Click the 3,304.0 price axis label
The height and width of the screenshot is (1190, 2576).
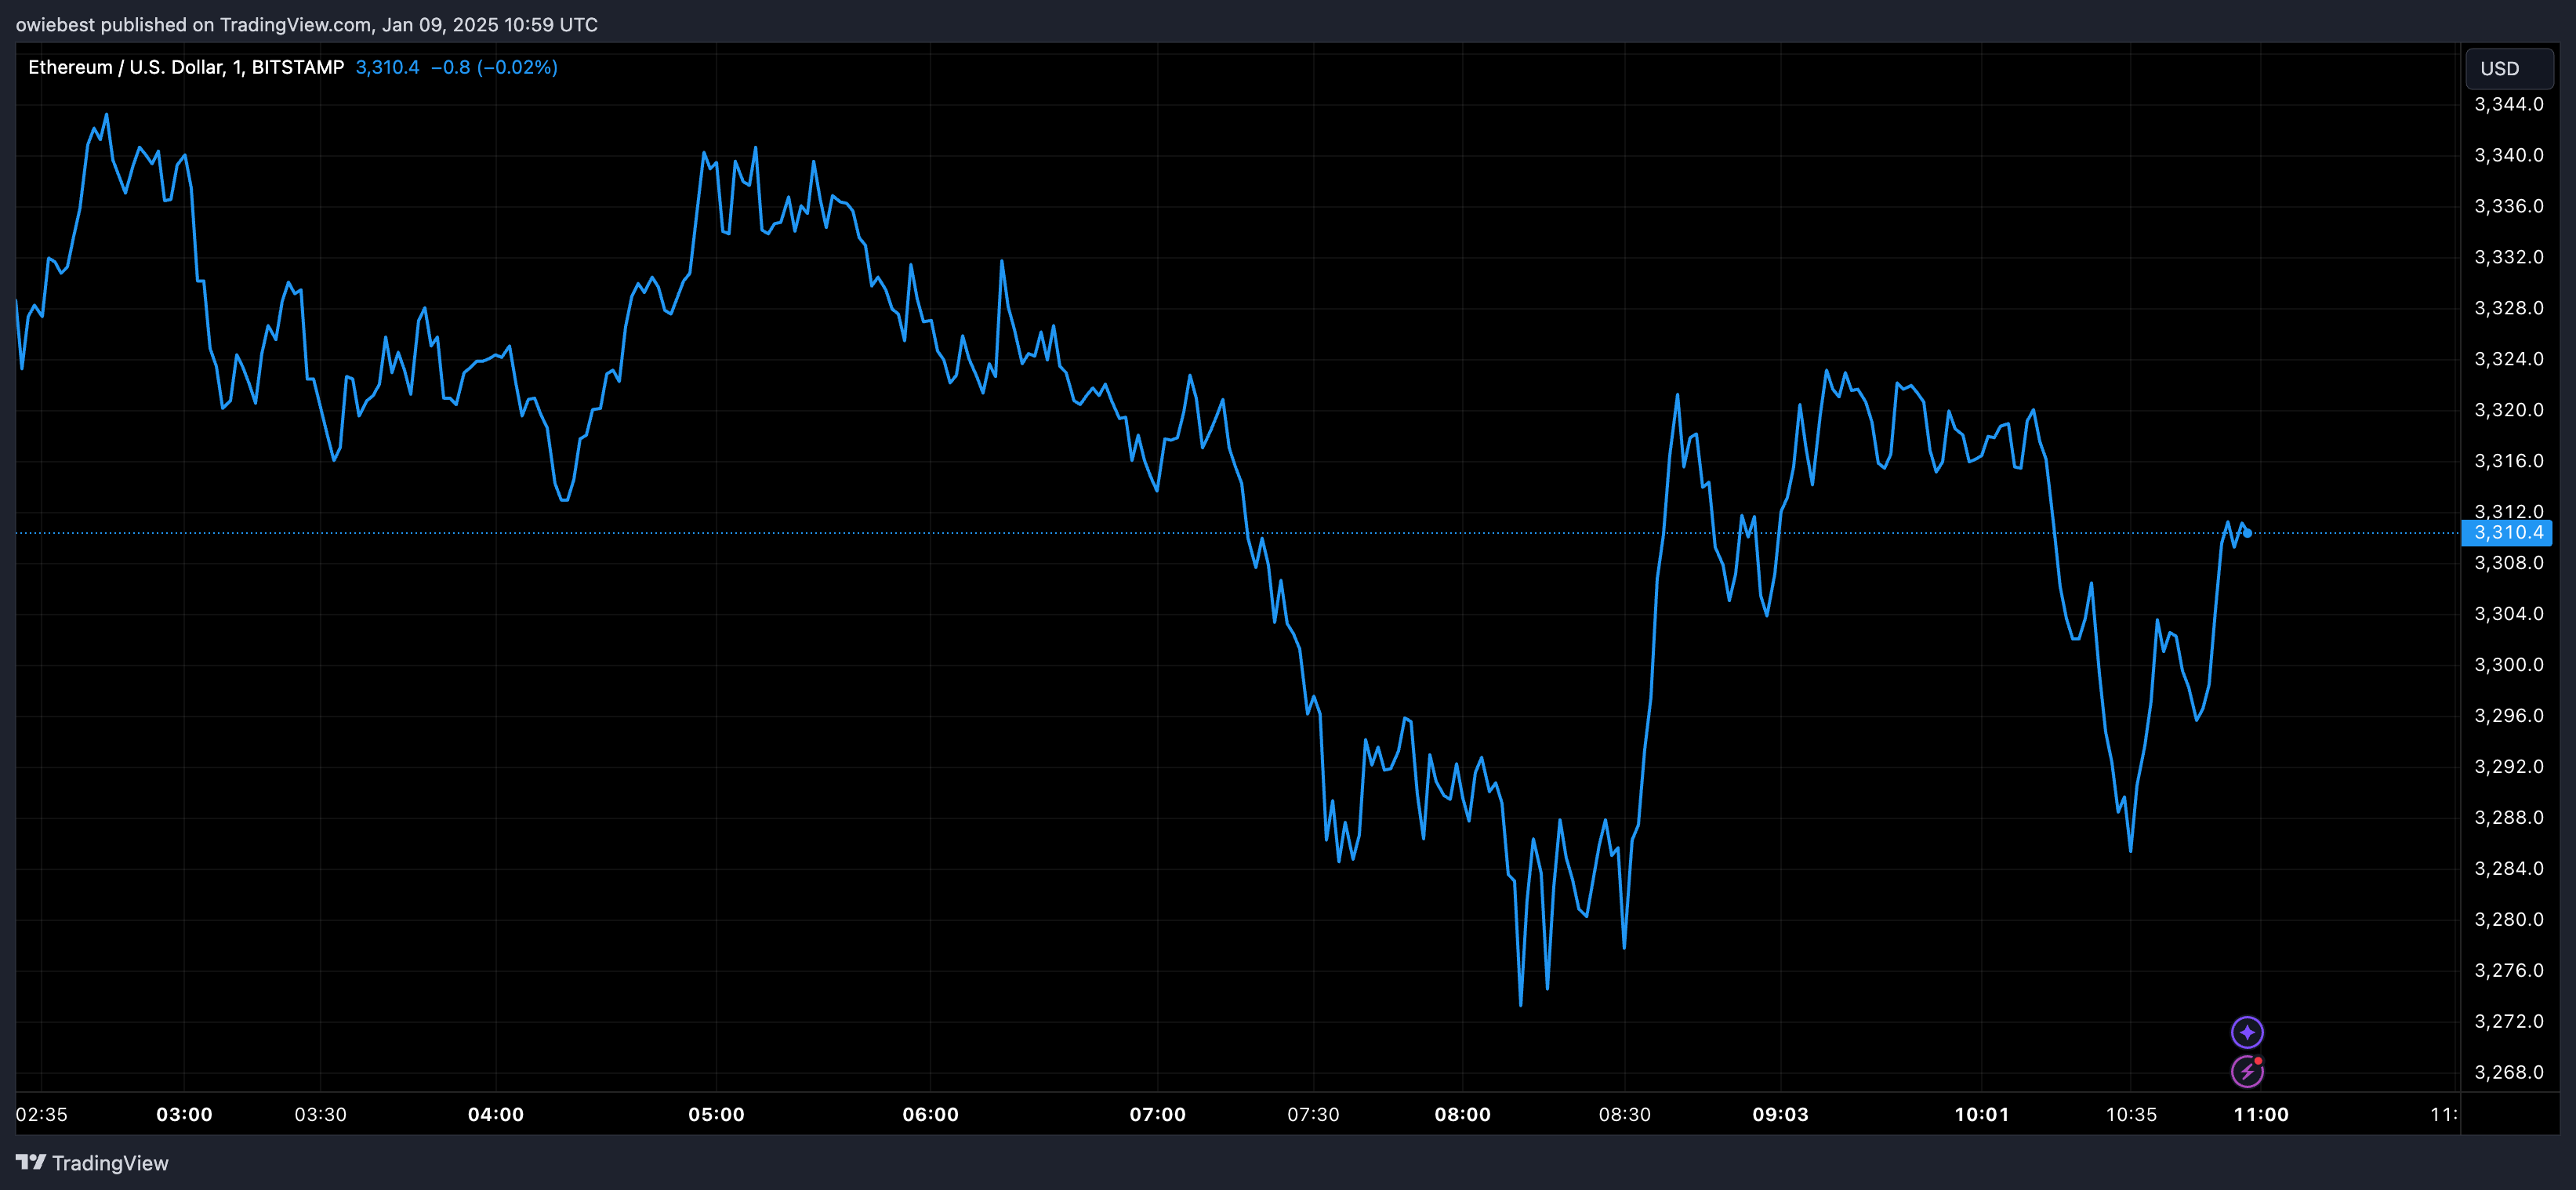click(x=2508, y=614)
